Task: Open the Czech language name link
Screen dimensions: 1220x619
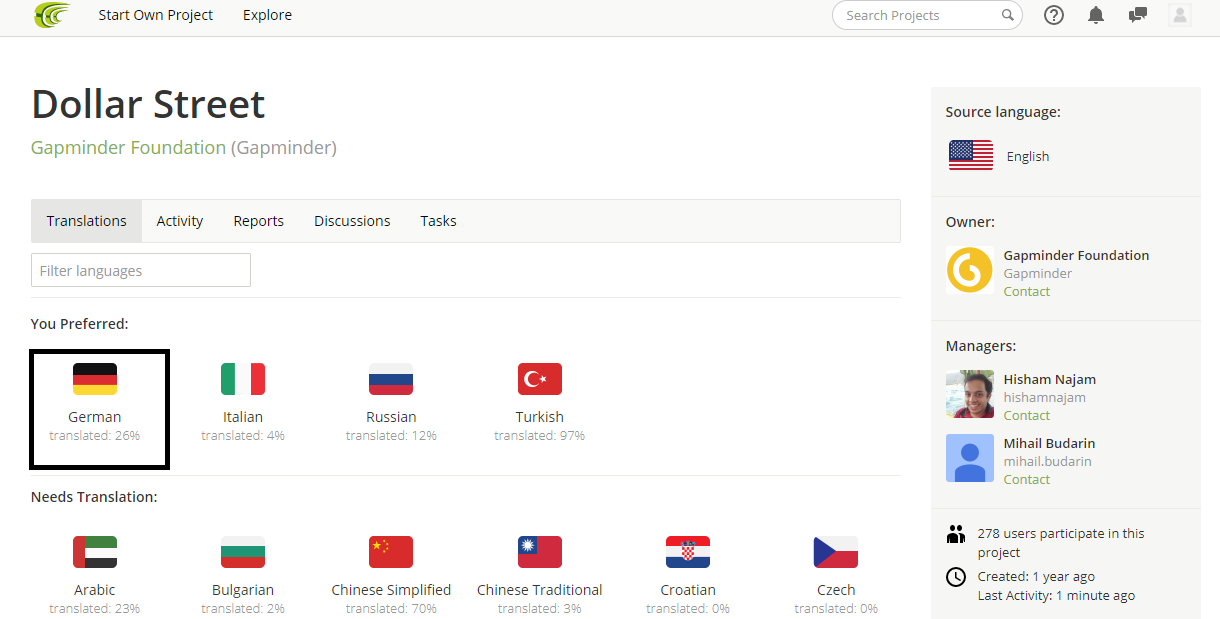Action: pyautogui.click(x=836, y=590)
